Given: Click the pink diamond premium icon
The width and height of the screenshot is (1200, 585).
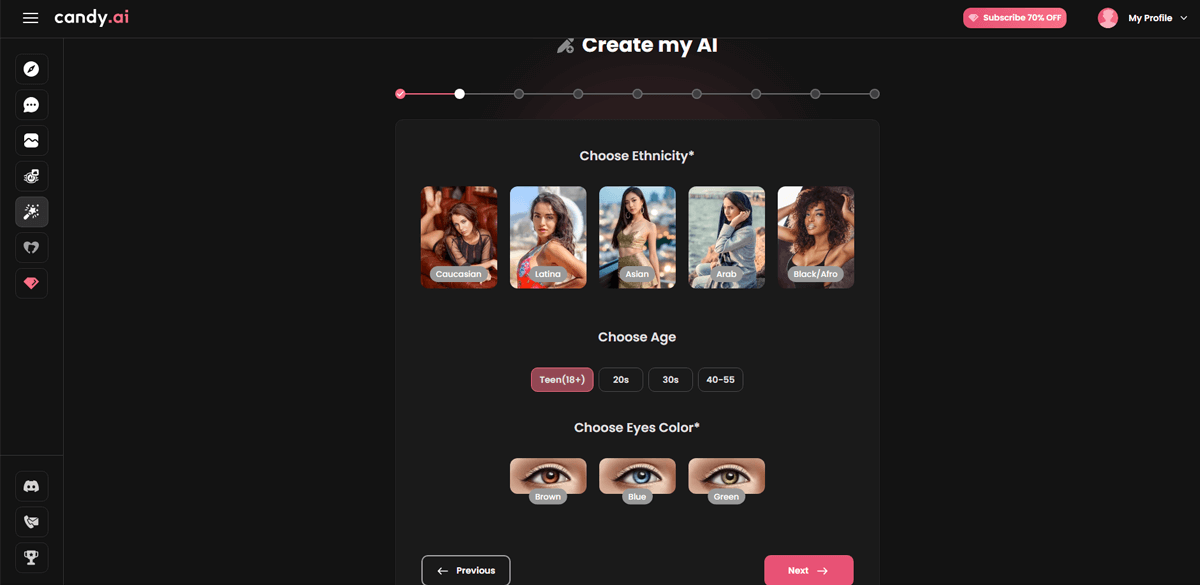Looking at the screenshot, I should coord(31,284).
